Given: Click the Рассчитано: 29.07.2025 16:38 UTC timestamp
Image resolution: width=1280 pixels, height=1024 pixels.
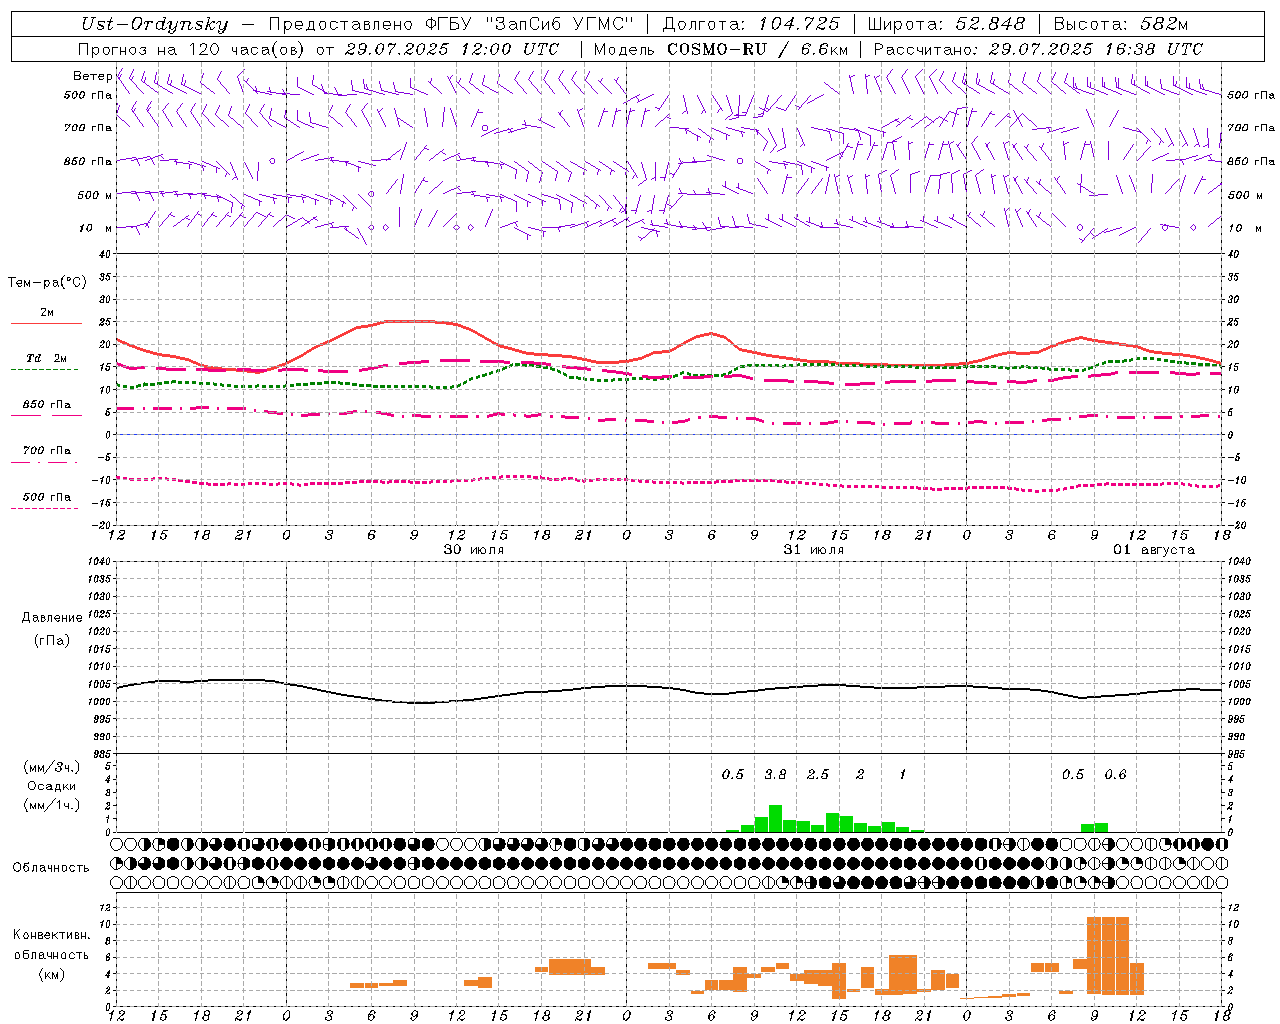Looking at the screenshot, I should [x=1038, y=49].
